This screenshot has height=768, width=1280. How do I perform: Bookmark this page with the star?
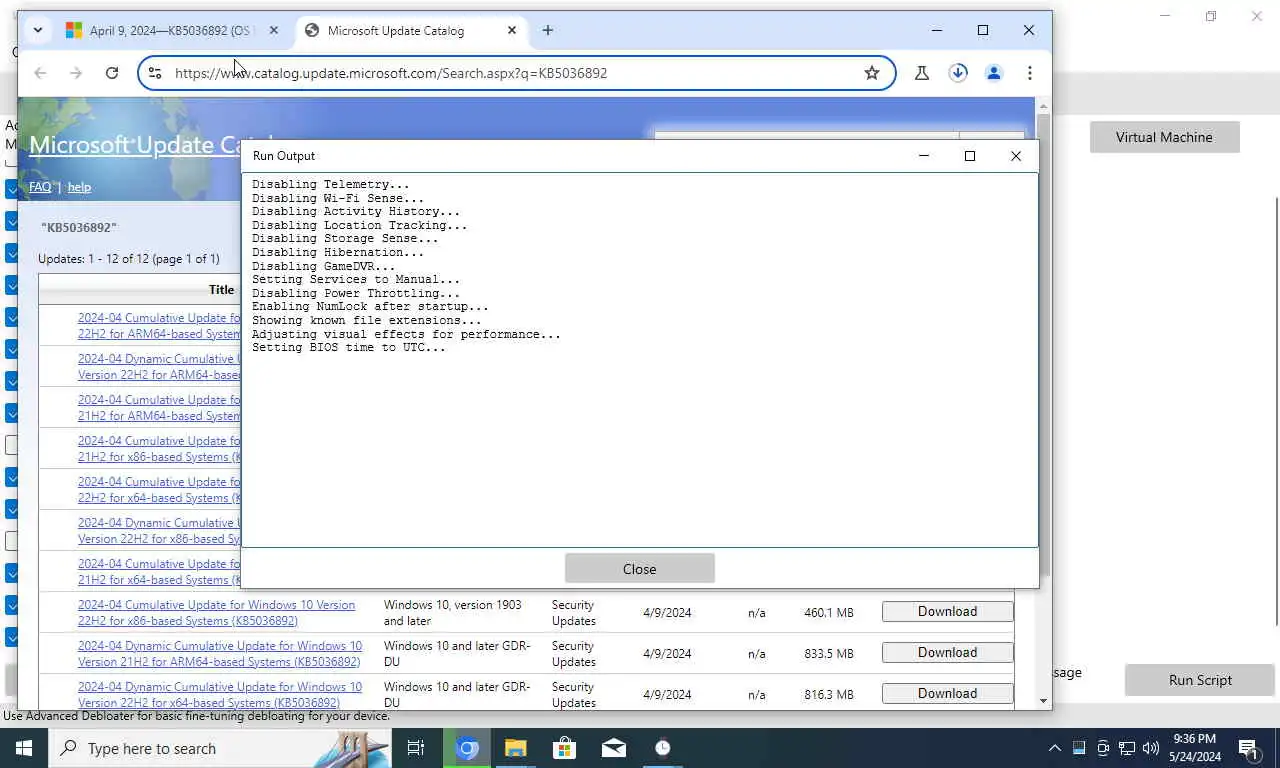pyautogui.click(x=872, y=73)
